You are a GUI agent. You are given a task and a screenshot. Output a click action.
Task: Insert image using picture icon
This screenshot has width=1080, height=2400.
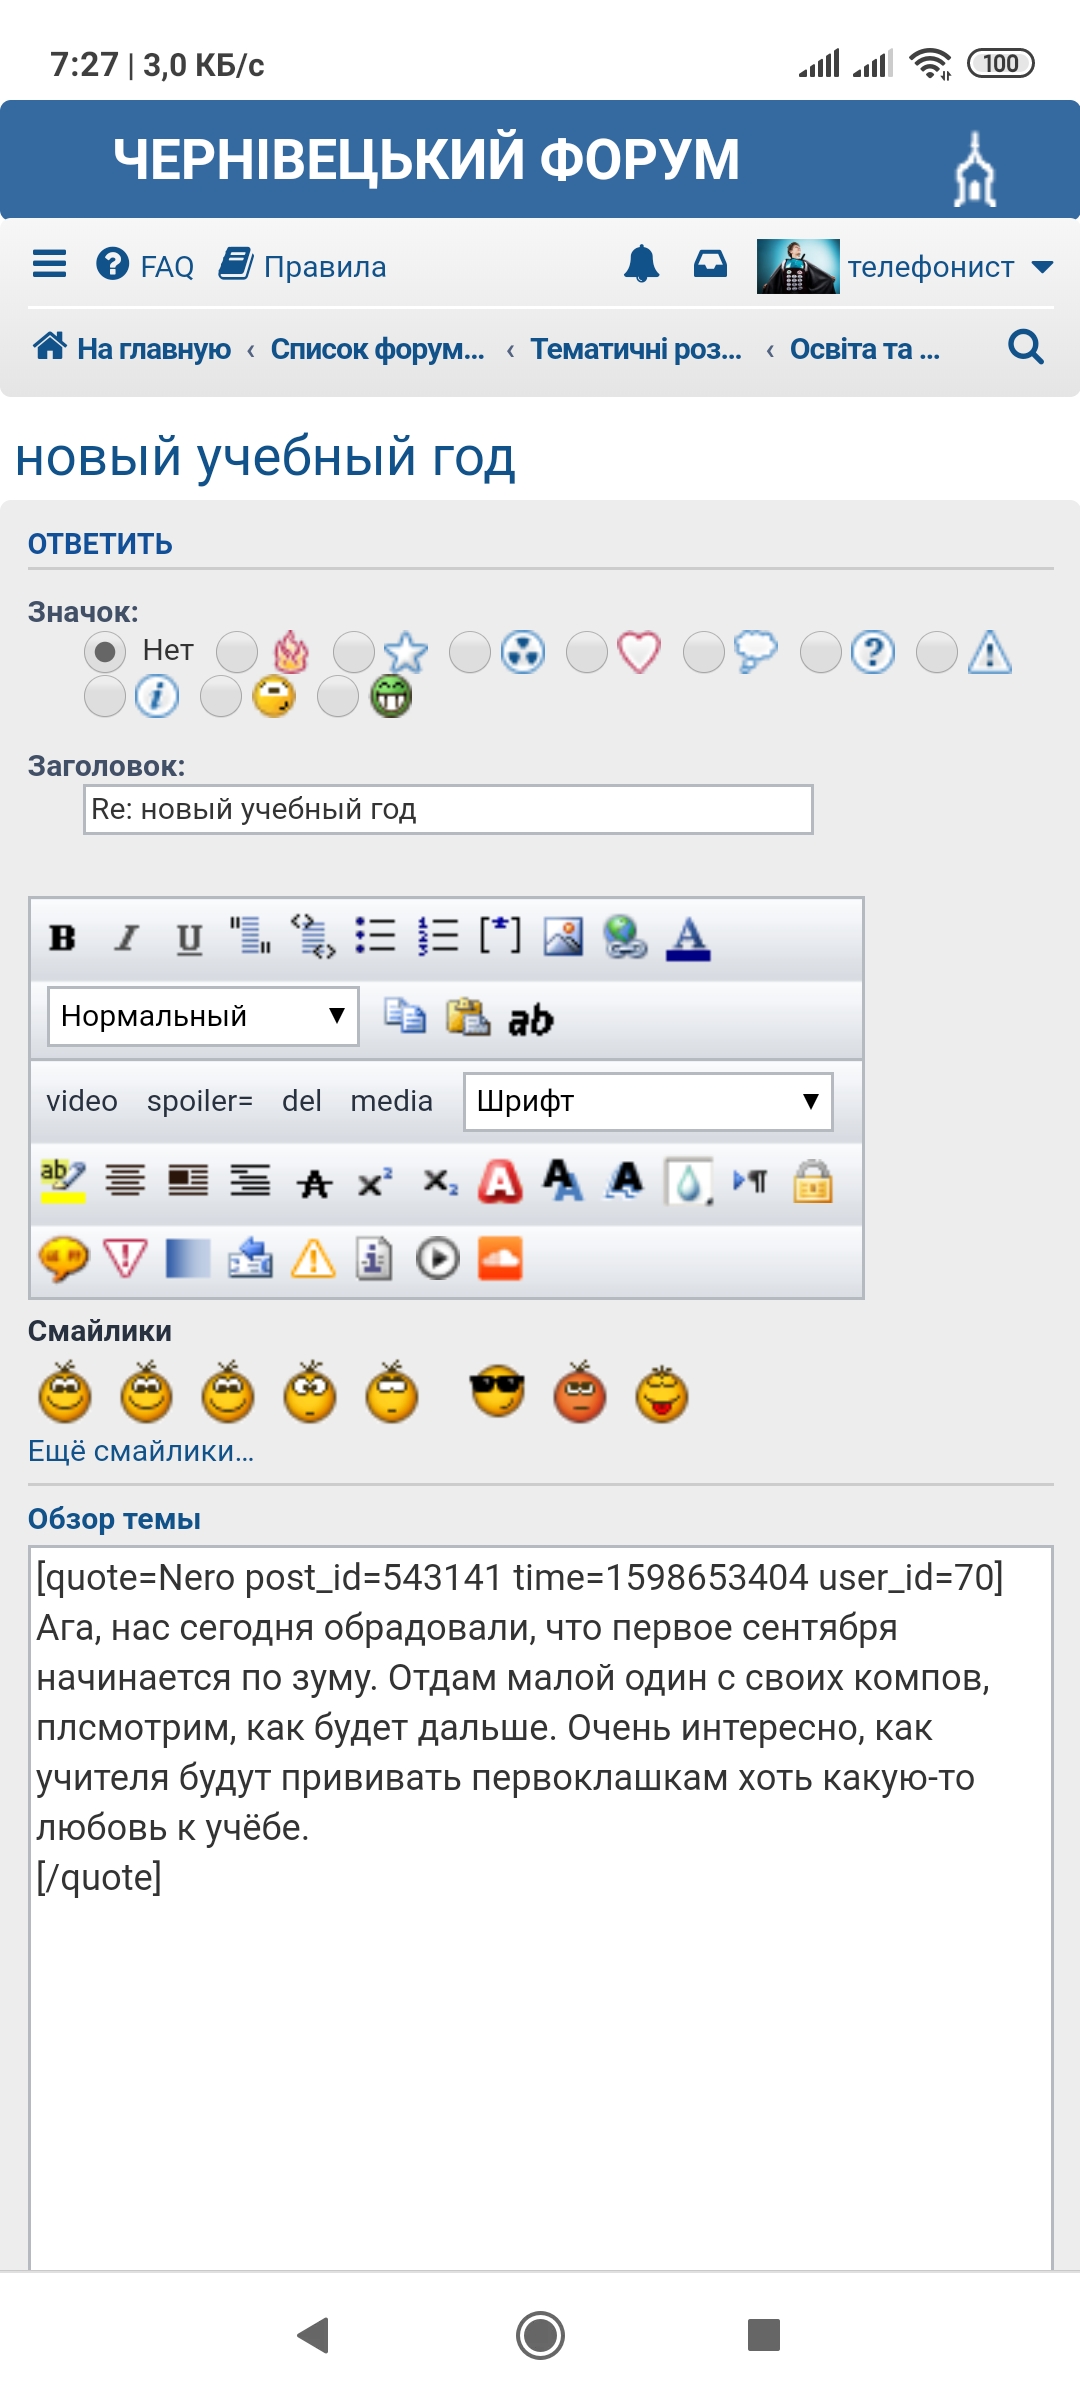click(563, 937)
